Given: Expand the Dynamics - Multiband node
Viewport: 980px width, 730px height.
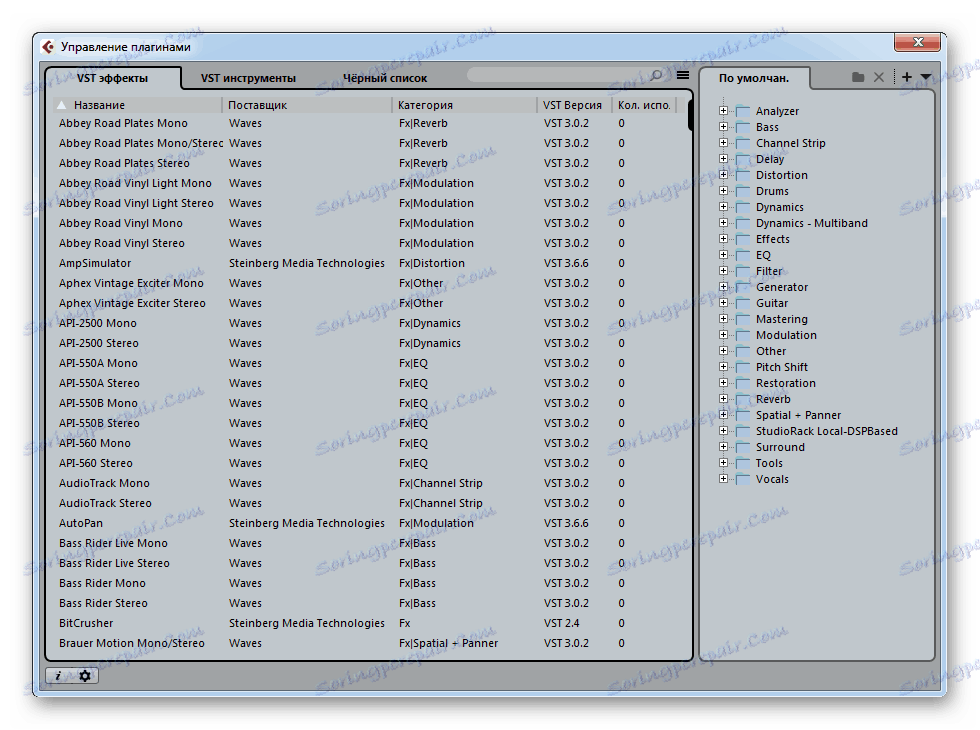Looking at the screenshot, I should (x=723, y=222).
